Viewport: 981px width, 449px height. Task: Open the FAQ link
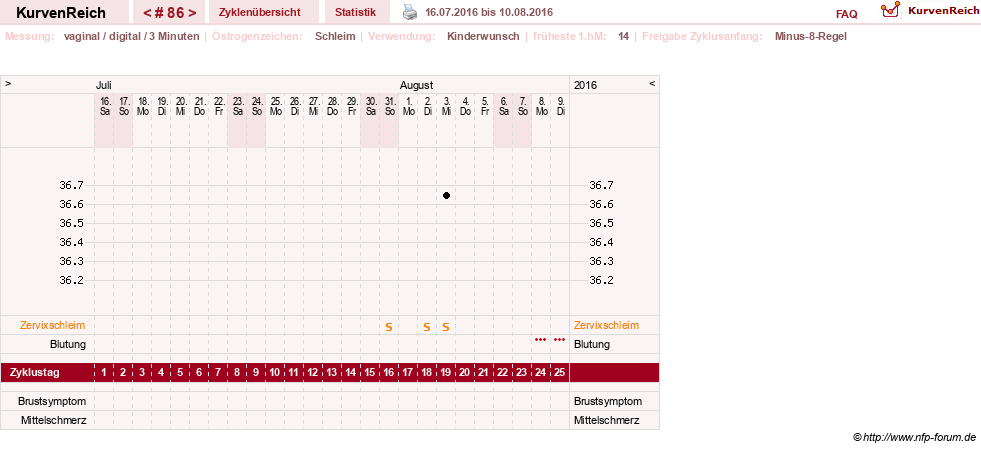846,14
